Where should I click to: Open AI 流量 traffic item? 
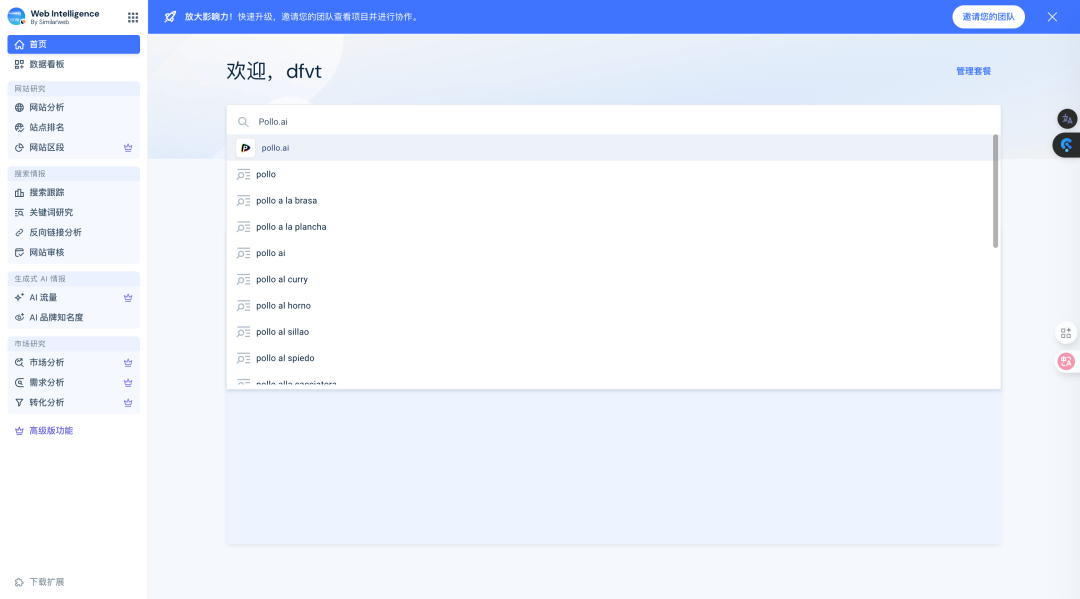pyautogui.click(x=74, y=297)
